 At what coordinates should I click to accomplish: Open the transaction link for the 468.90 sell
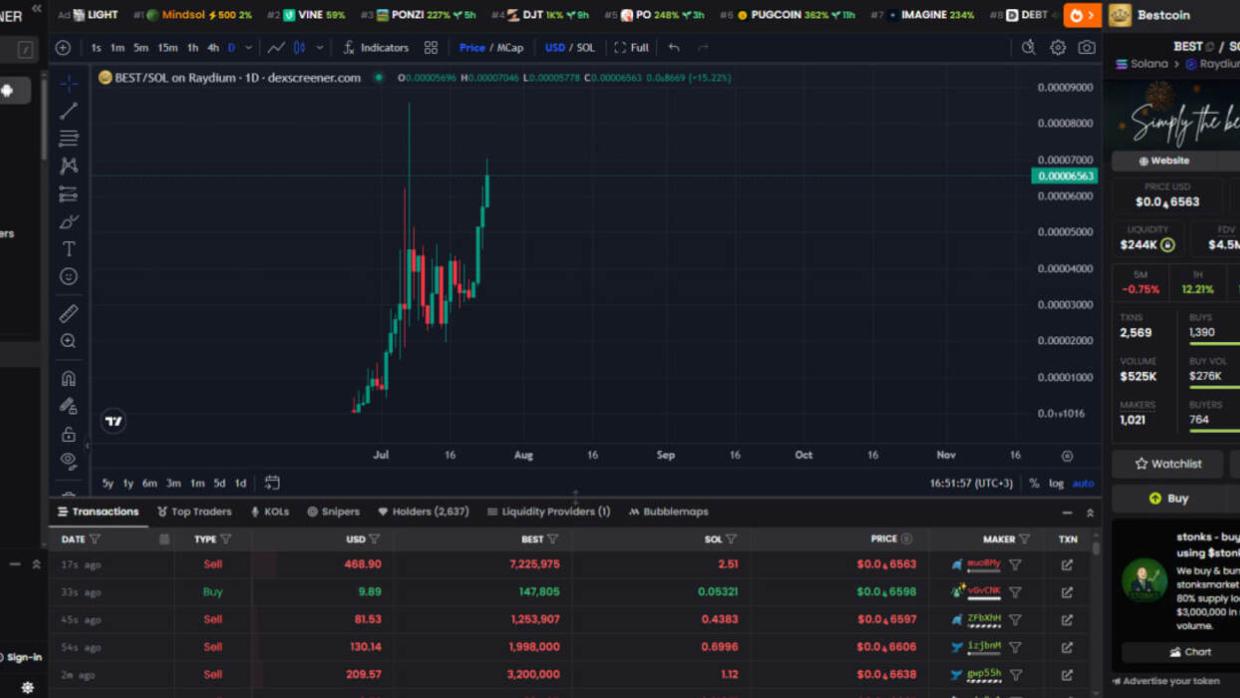(x=1067, y=564)
